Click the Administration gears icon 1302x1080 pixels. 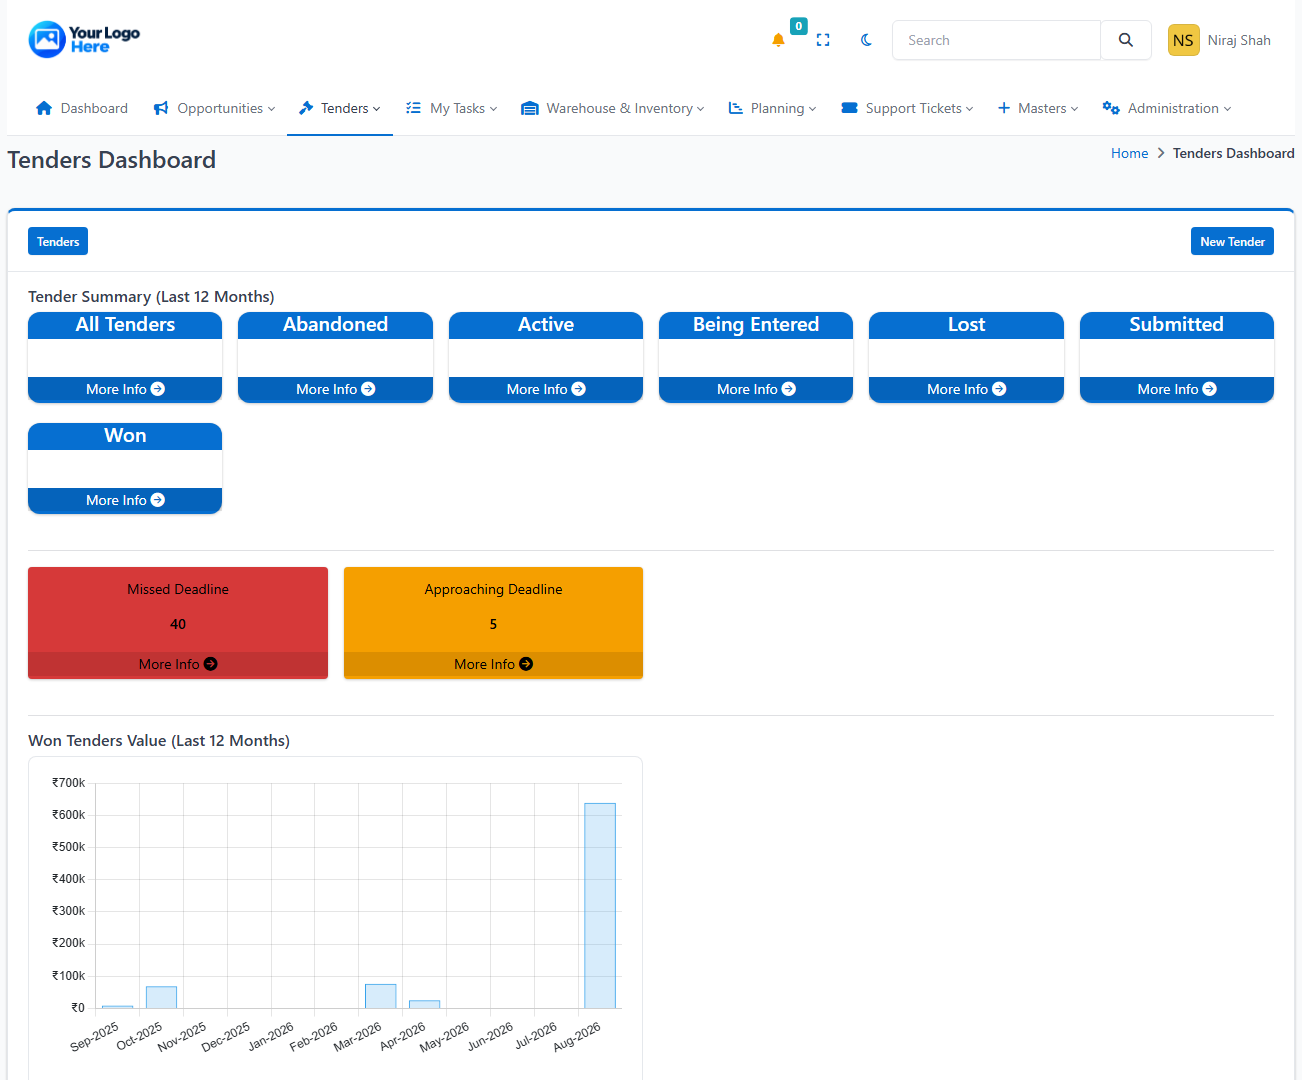(x=1111, y=108)
